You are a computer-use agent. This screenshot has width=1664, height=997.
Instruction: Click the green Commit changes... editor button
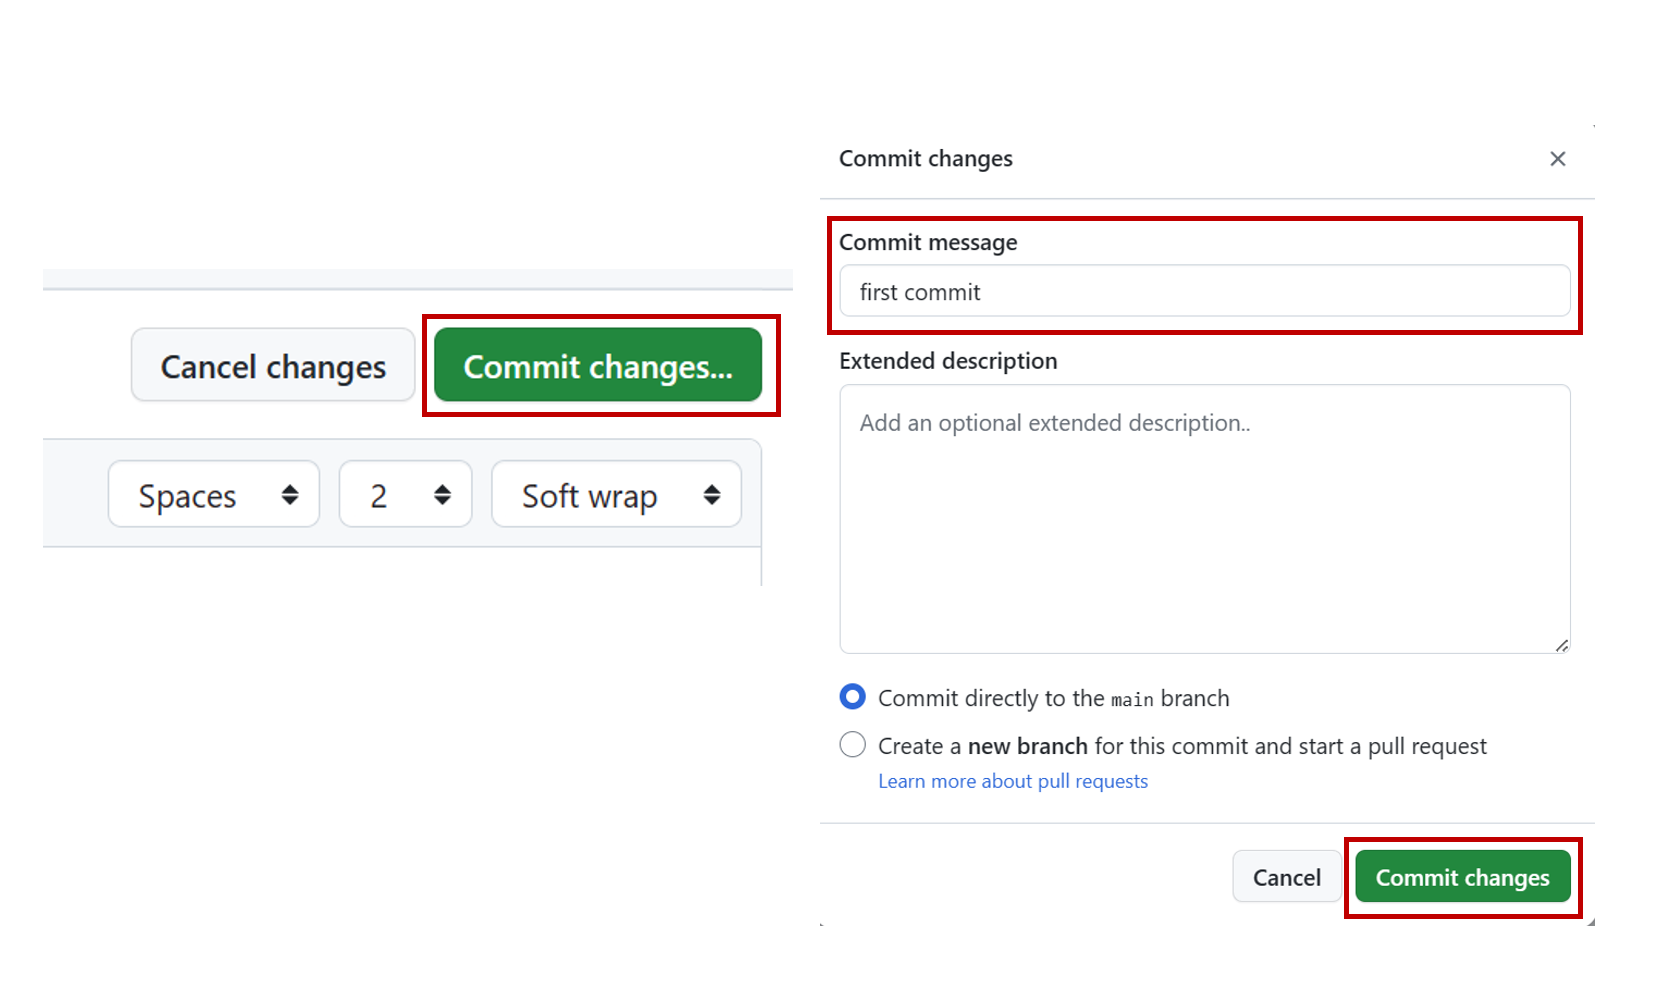point(598,366)
